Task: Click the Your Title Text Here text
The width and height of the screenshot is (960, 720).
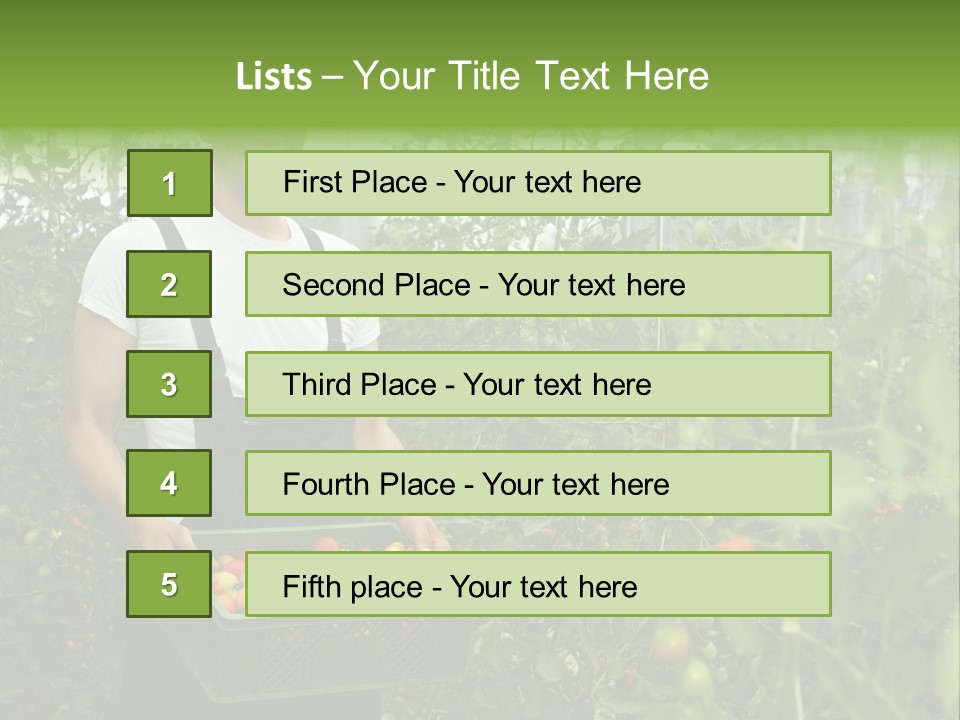Action: [x=531, y=76]
